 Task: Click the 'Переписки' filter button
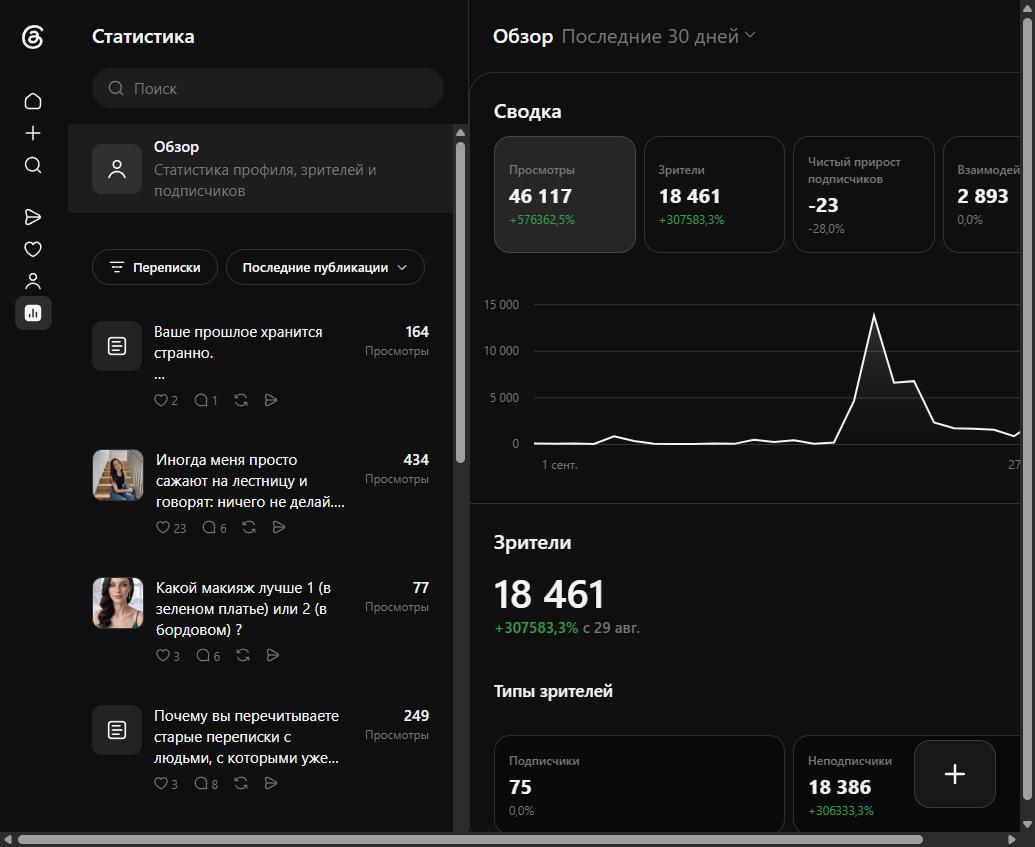pyautogui.click(x=155, y=267)
